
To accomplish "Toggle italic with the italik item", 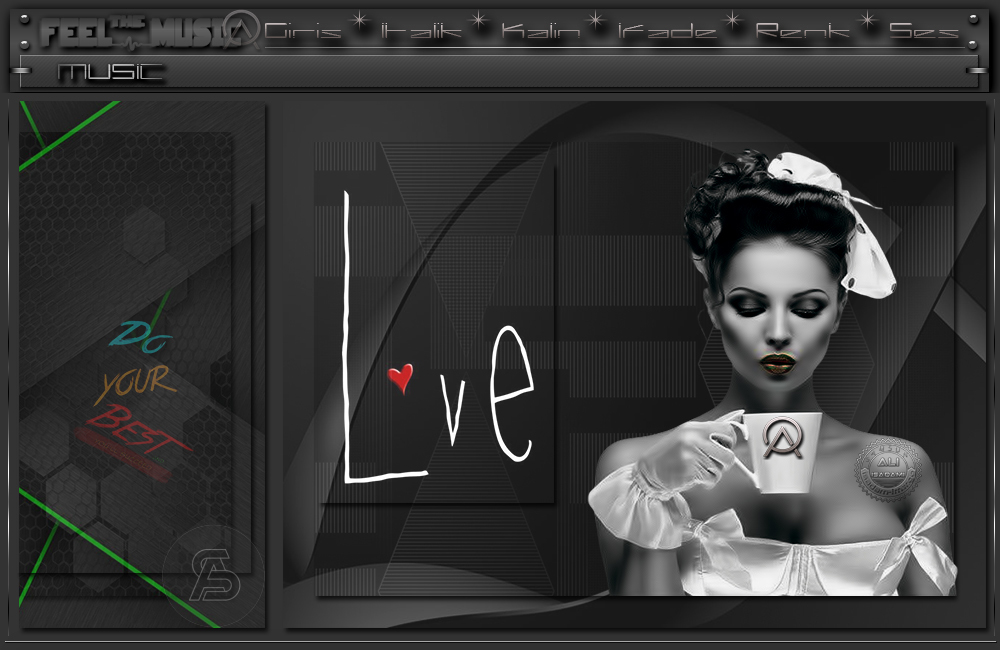I will [x=421, y=31].
